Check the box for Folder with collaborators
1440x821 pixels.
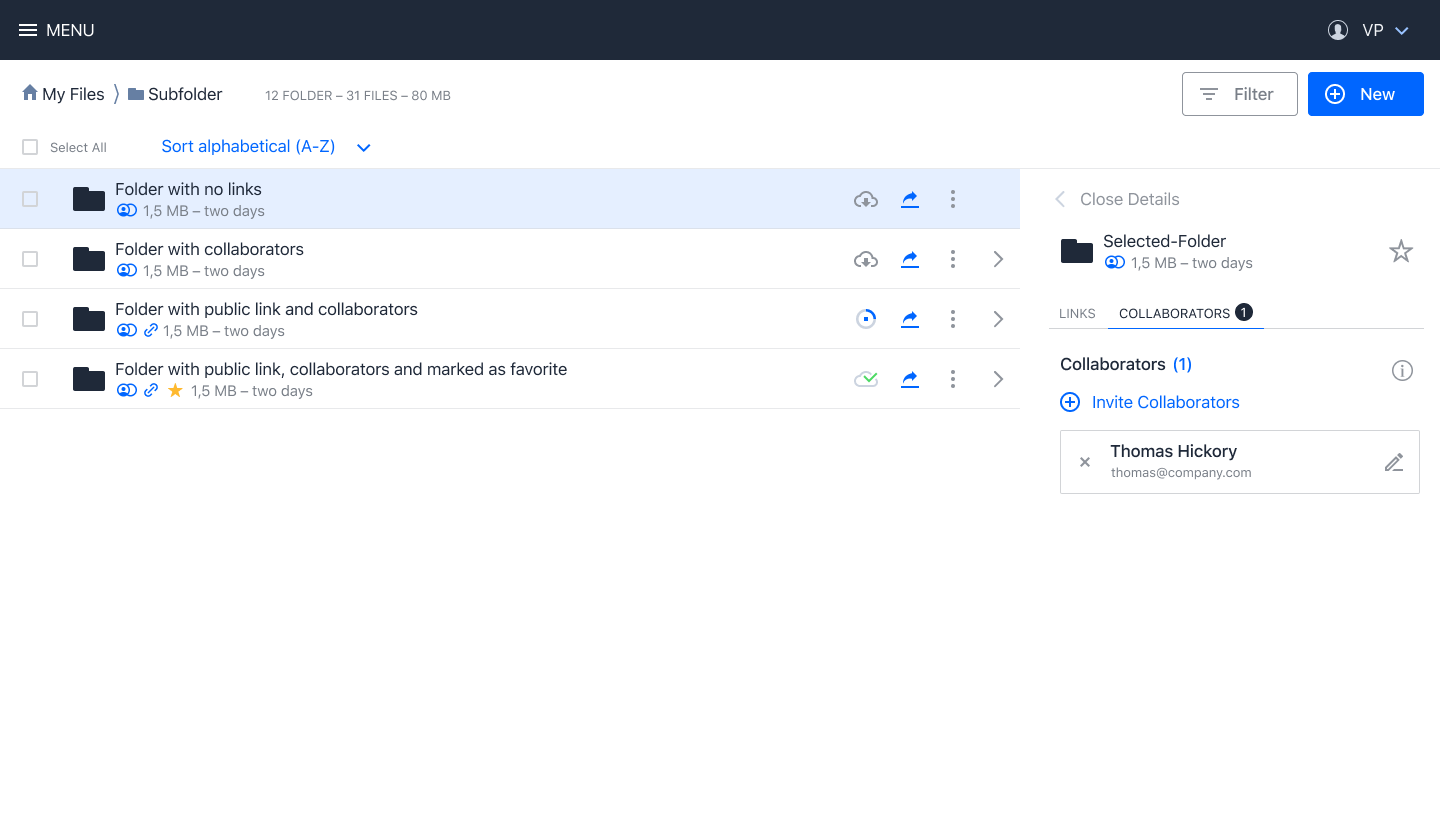point(30,259)
